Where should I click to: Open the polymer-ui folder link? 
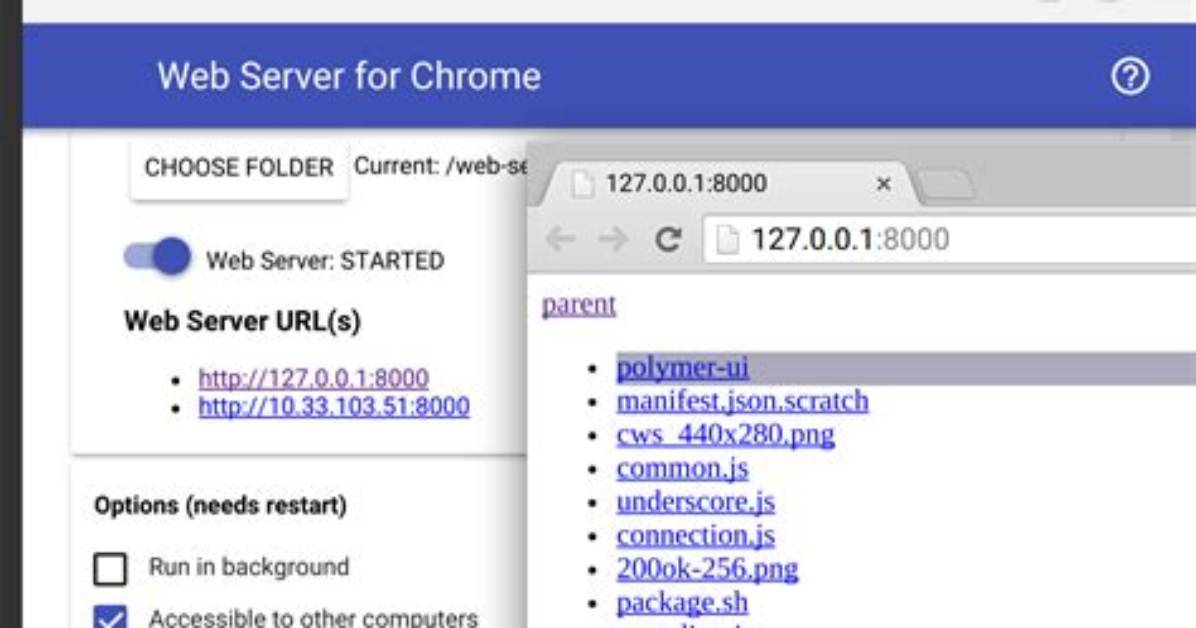pyautogui.click(x=682, y=368)
